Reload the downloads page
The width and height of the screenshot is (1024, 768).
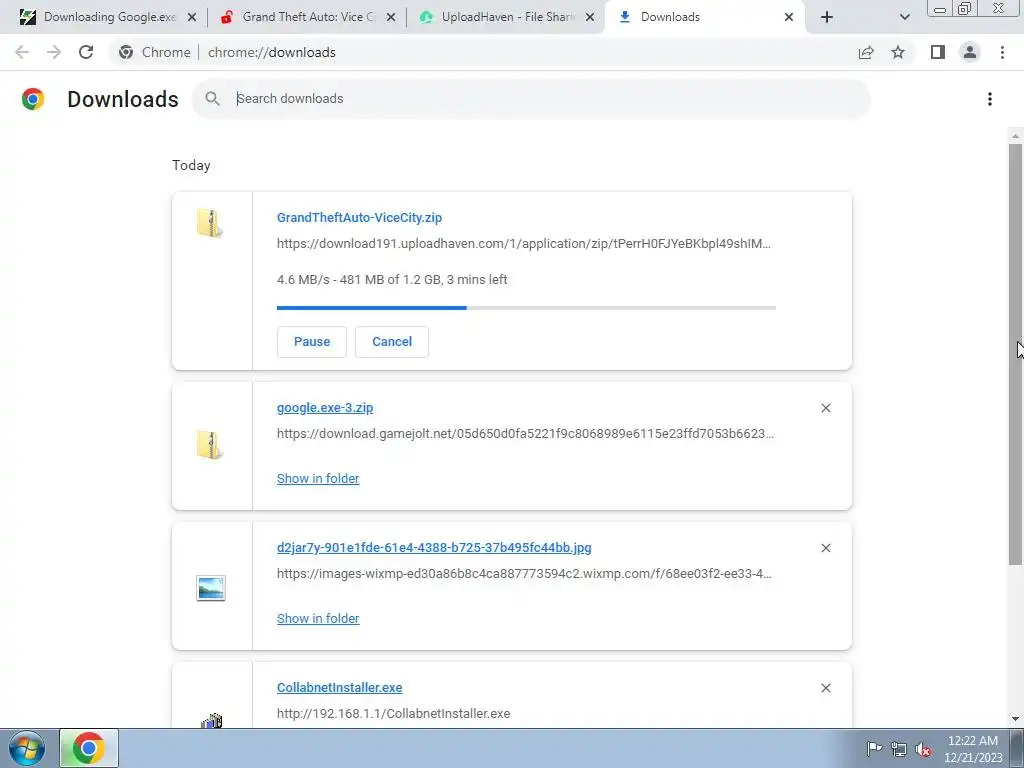click(x=86, y=52)
